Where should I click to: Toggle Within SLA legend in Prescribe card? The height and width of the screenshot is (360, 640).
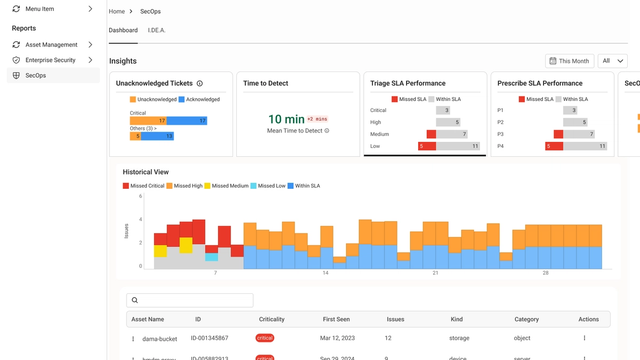point(571,99)
